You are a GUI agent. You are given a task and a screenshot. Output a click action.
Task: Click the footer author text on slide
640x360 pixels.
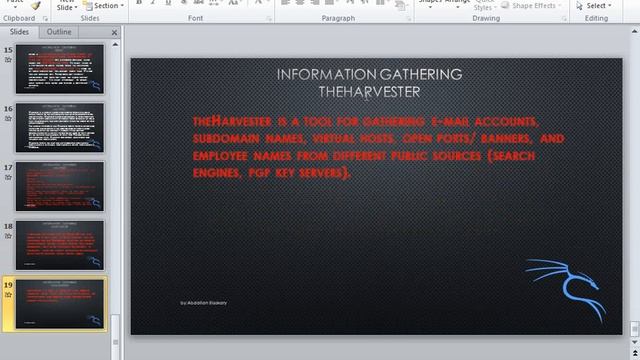click(203, 303)
